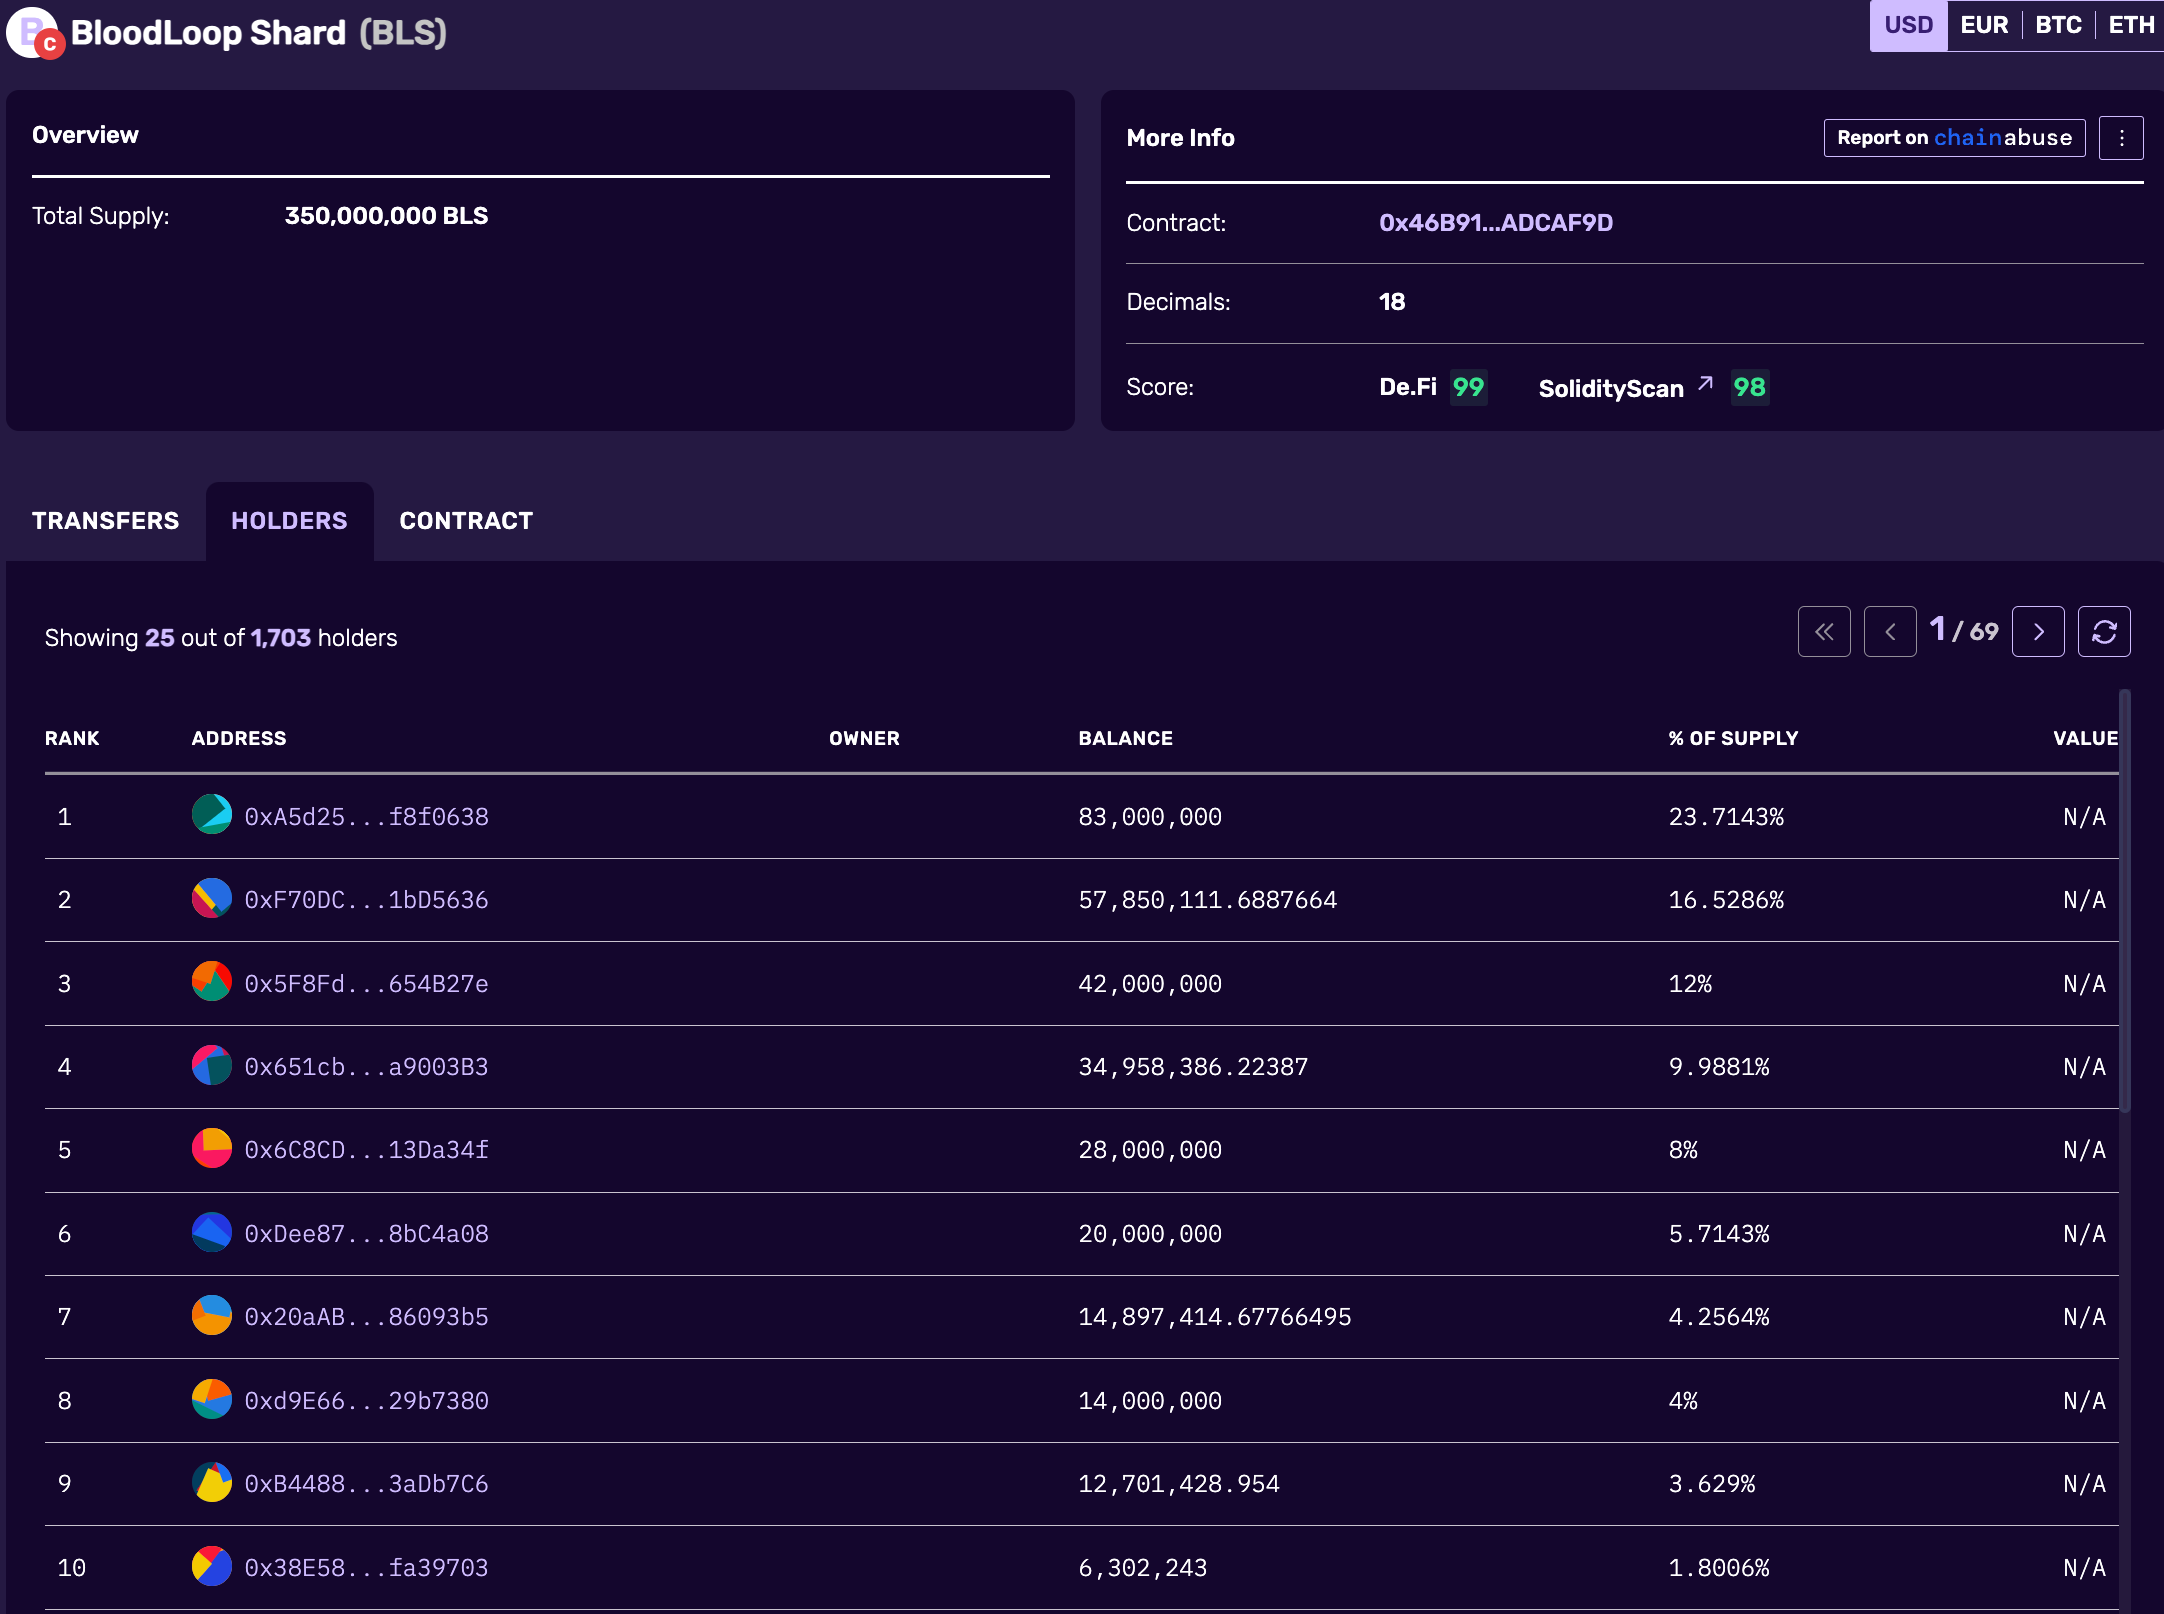Jump to first holders page

coord(1824,632)
